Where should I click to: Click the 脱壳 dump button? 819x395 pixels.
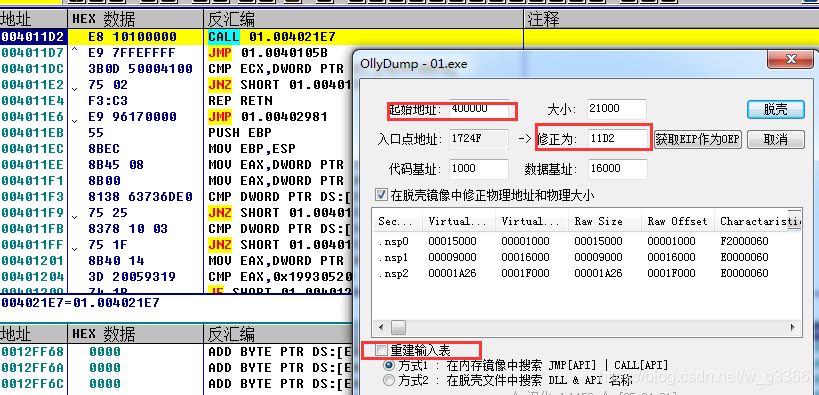[x=775, y=110]
